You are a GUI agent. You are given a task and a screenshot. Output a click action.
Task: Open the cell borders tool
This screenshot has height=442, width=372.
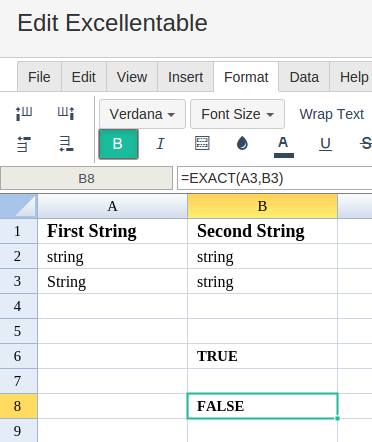(202, 143)
